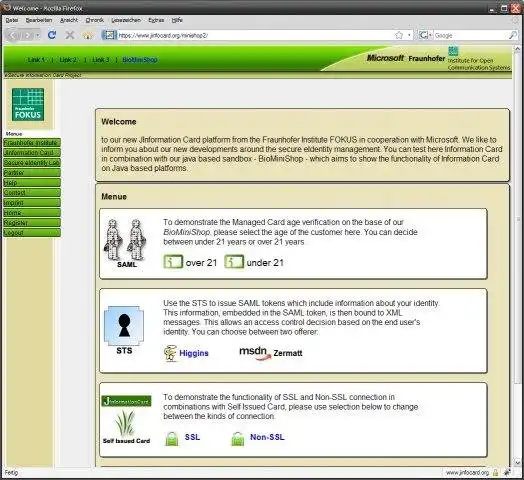Select the SSL connection link
The width and height of the screenshot is (524, 480).
coord(192,437)
